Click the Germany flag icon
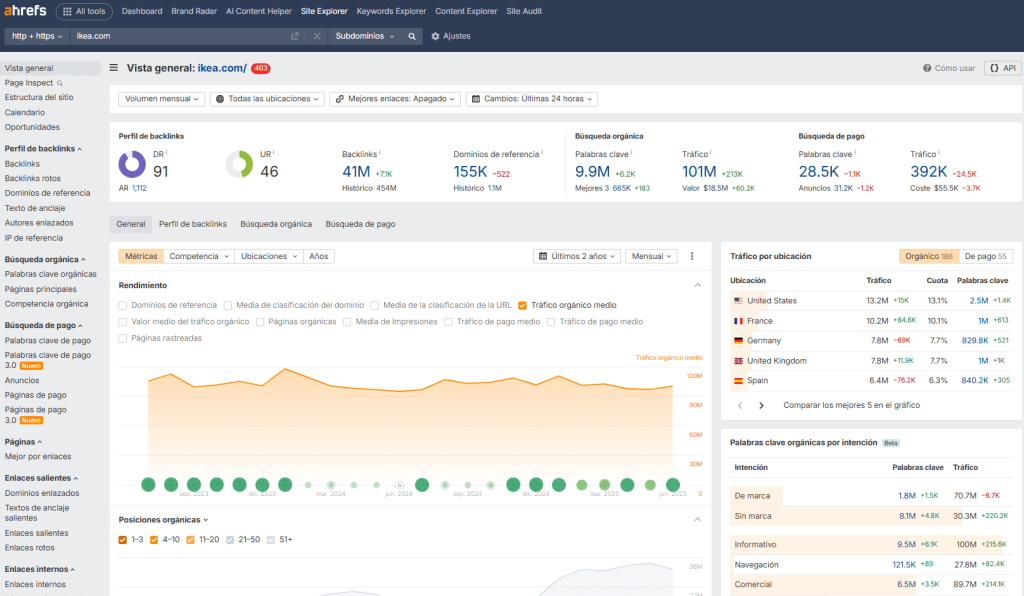The width and height of the screenshot is (1024, 596). (739, 341)
